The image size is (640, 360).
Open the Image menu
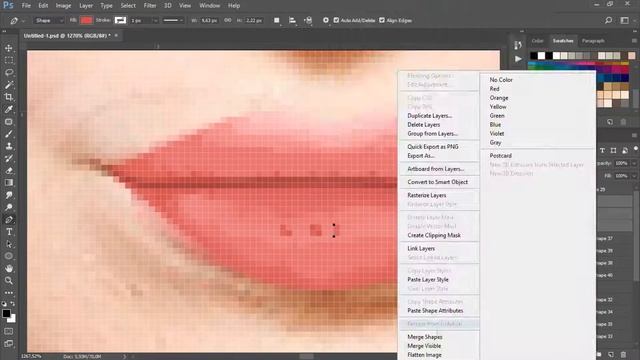[x=63, y=6]
